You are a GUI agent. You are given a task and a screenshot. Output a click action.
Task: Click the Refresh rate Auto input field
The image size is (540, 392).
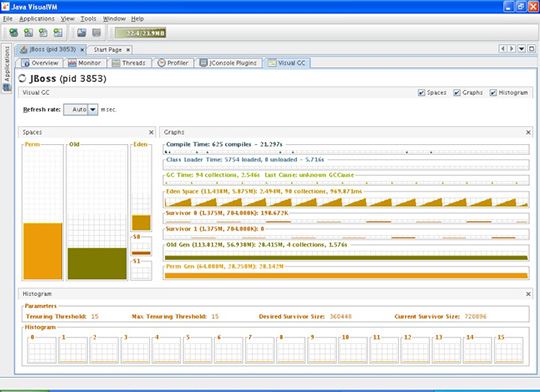point(76,110)
